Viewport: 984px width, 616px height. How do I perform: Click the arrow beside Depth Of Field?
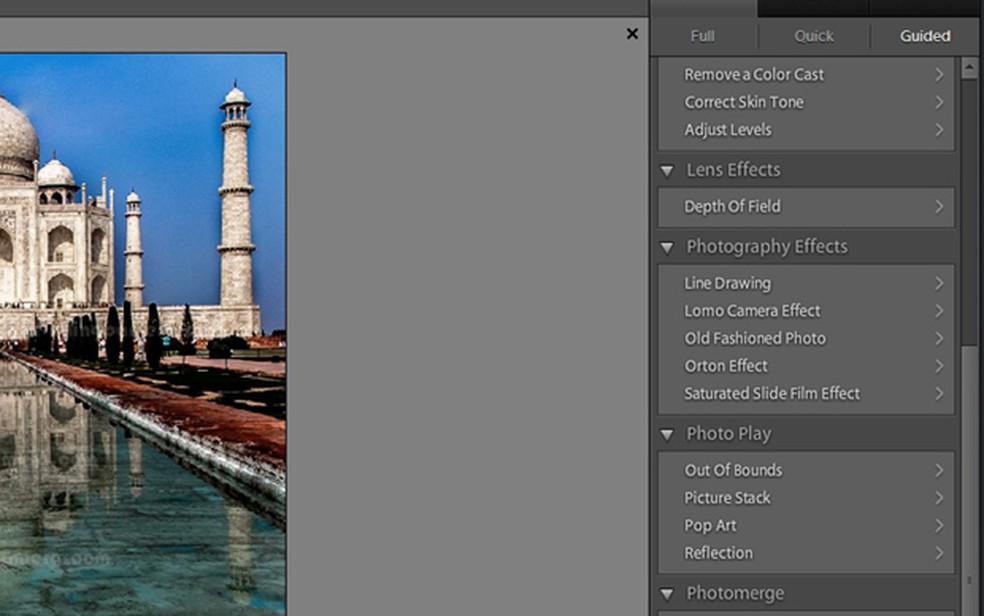pyautogui.click(x=939, y=207)
